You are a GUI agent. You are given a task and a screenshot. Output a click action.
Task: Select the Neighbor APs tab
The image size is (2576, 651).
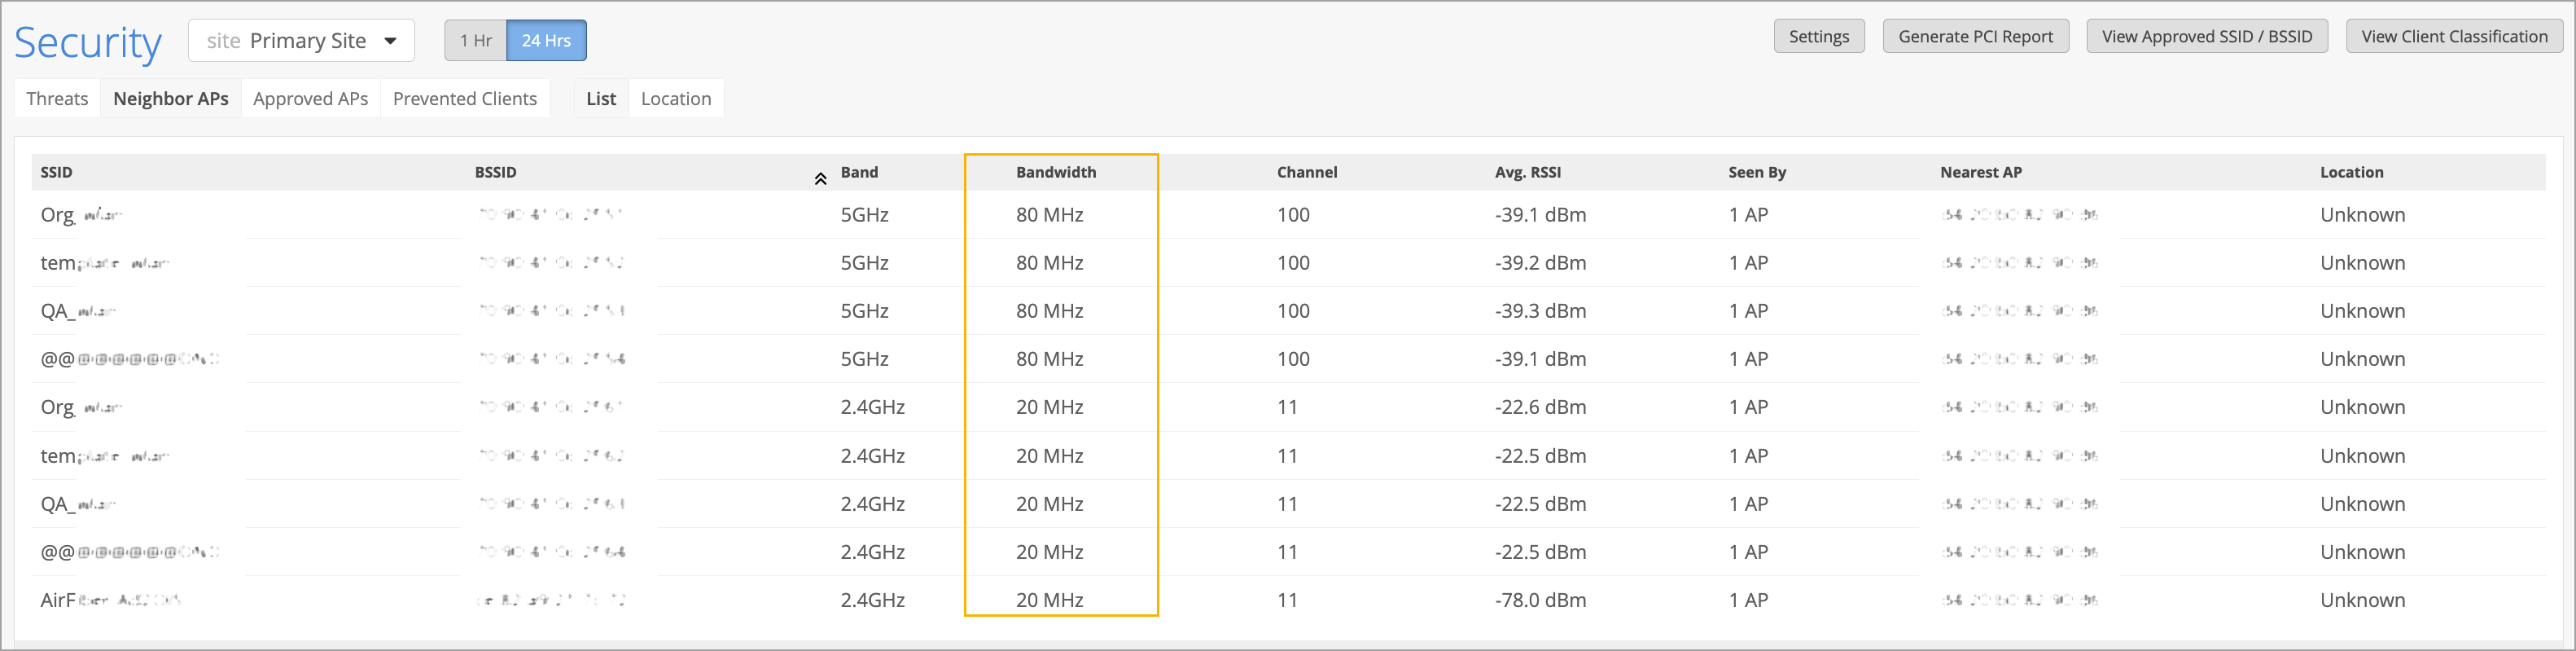tap(170, 99)
